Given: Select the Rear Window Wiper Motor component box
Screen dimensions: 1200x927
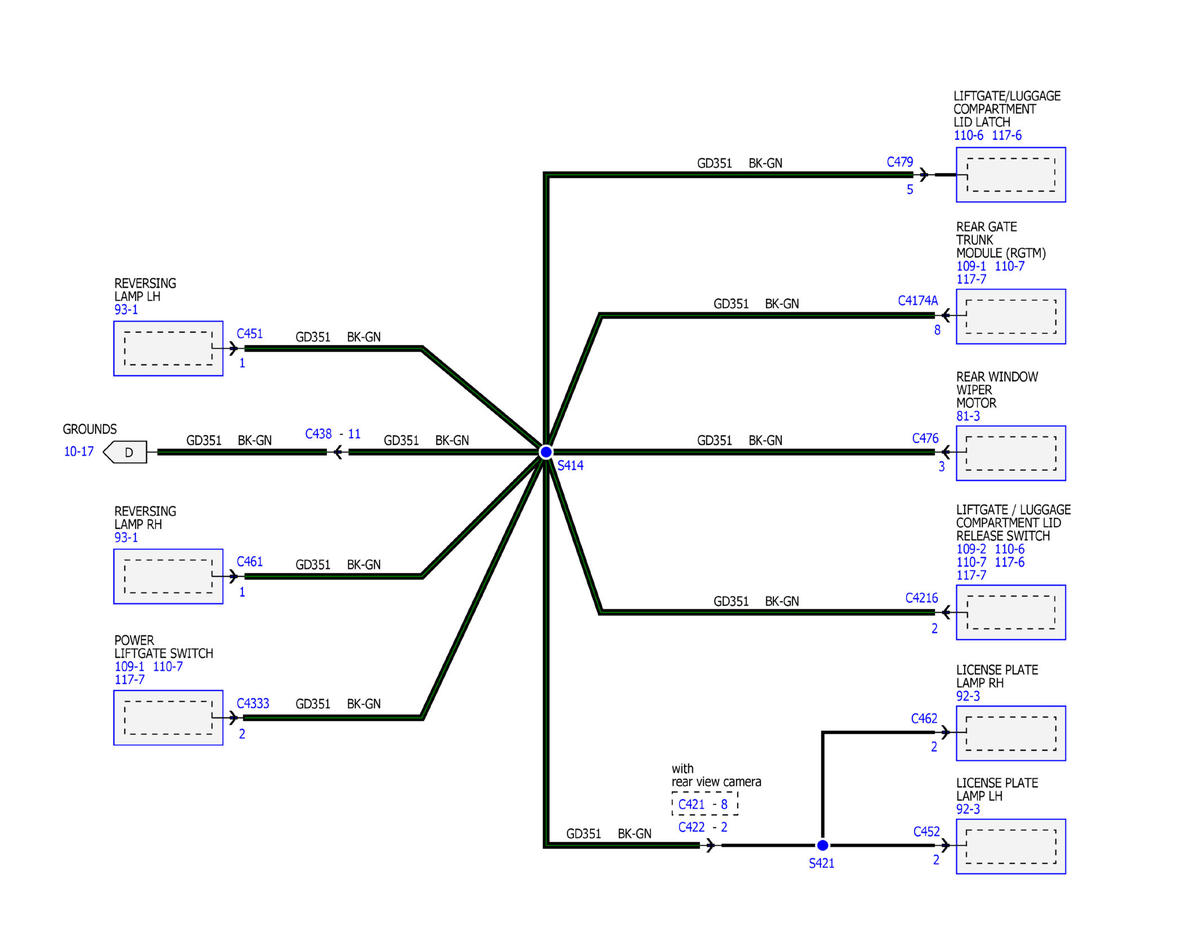Looking at the screenshot, I should coord(1010,453).
